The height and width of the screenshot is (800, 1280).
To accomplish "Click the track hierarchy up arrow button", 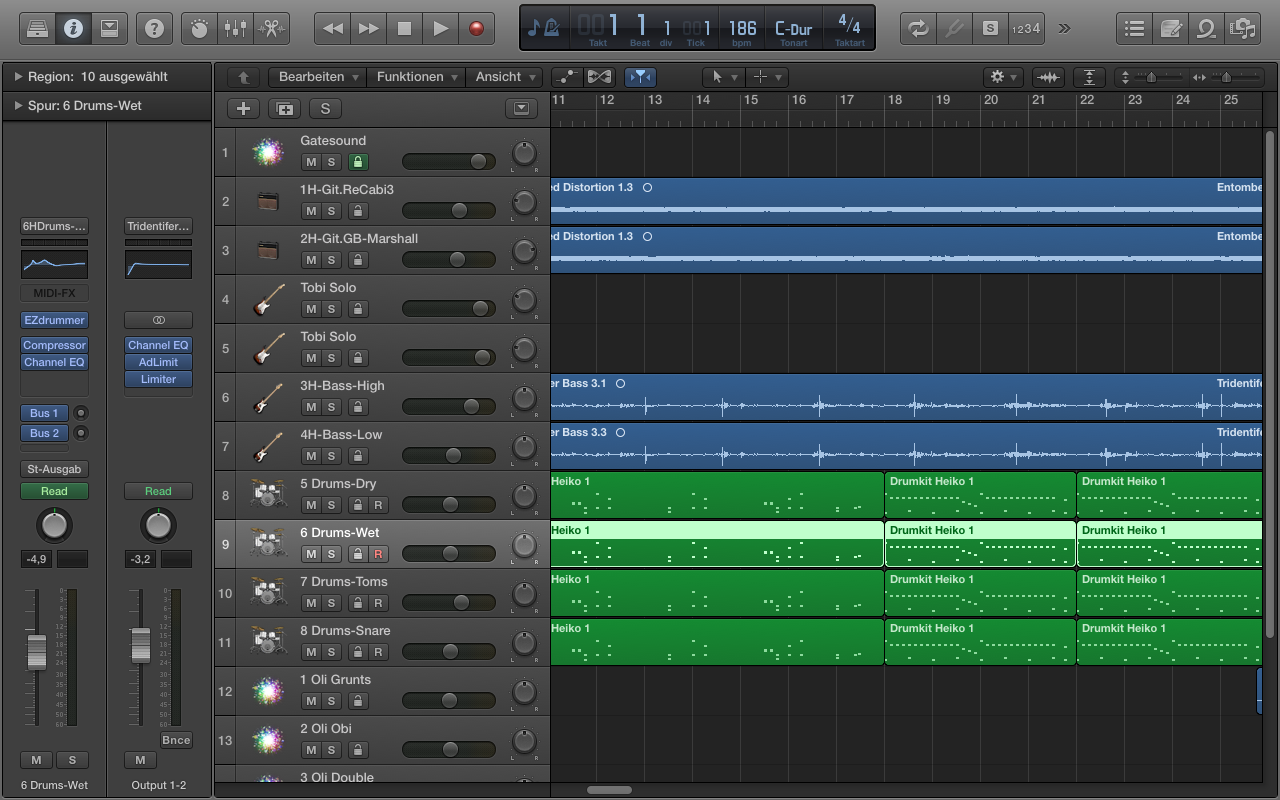I will pos(243,77).
